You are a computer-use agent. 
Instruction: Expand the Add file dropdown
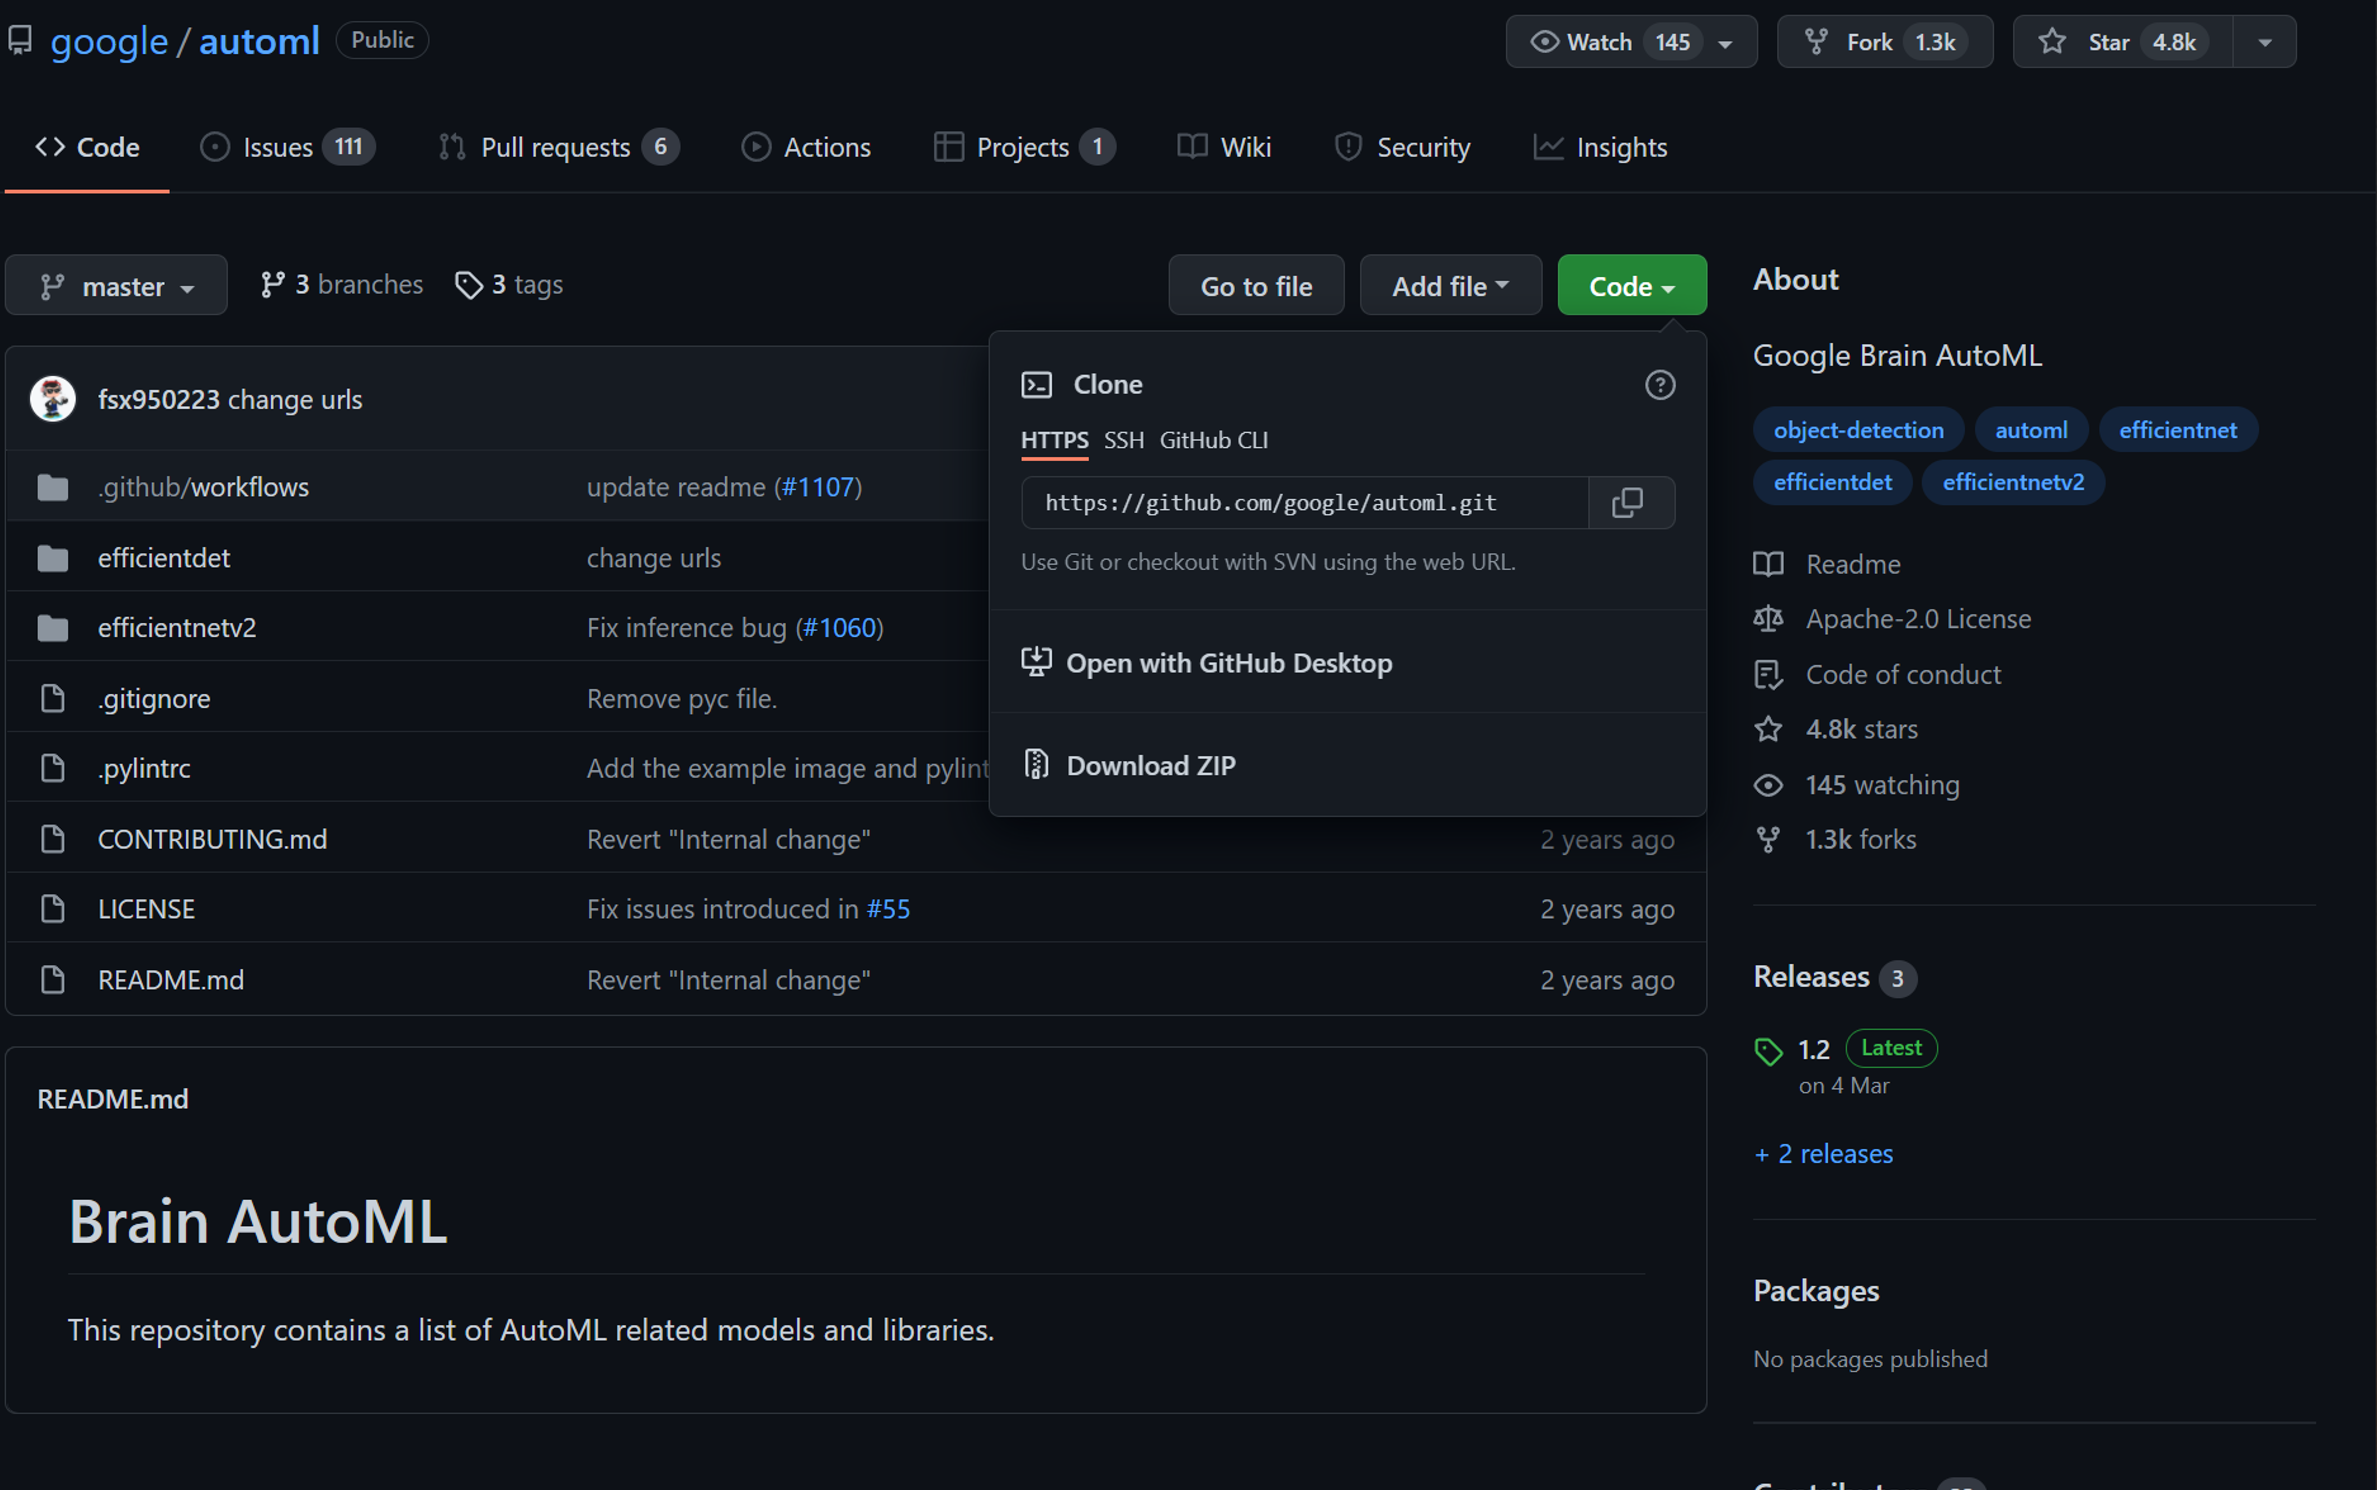point(1449,286)
